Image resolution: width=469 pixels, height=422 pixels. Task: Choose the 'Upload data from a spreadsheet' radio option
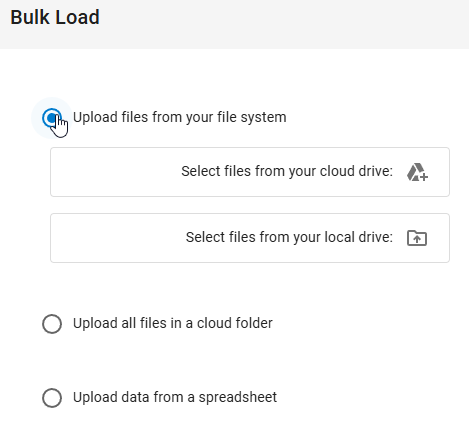pos(52,398)
